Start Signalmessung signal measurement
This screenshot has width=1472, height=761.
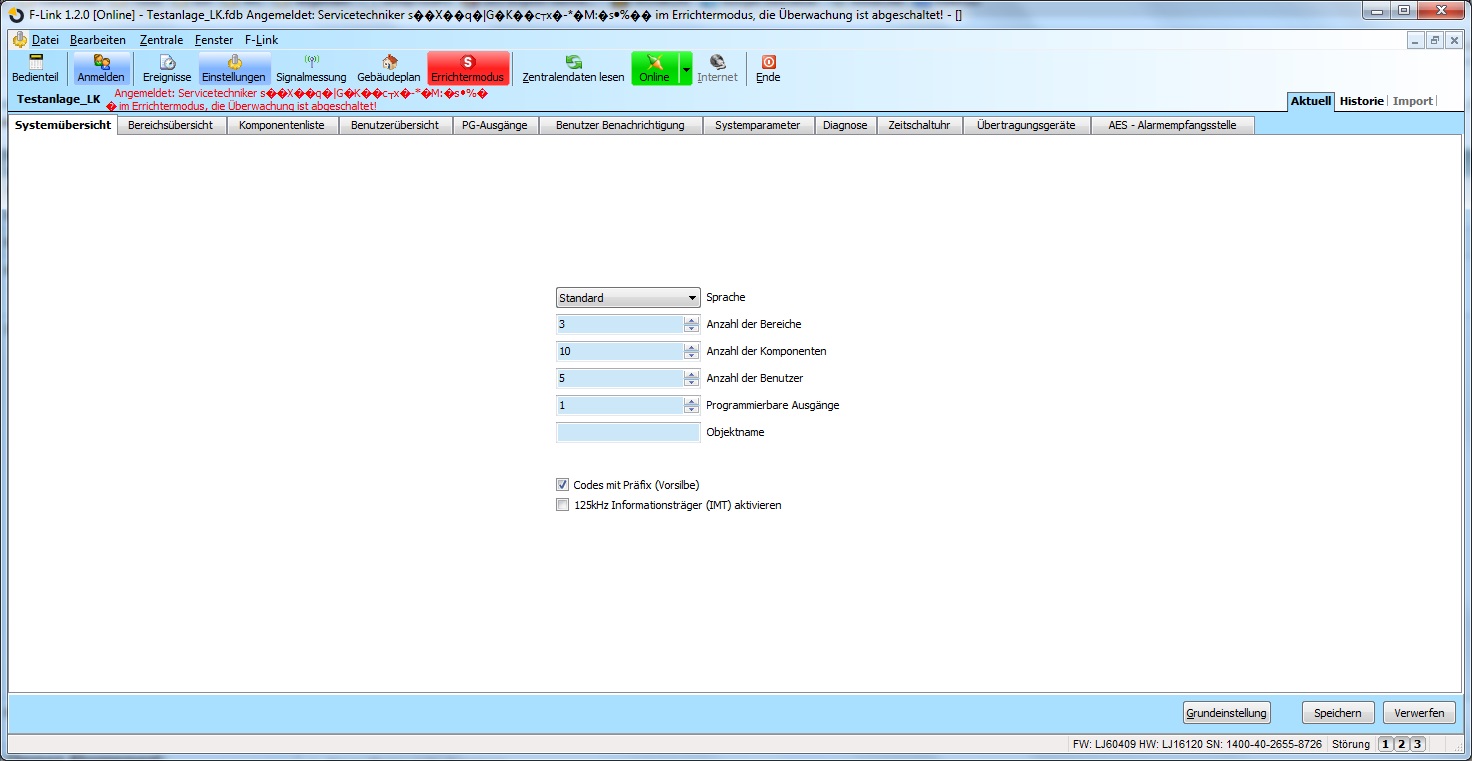tap(311, 68)
